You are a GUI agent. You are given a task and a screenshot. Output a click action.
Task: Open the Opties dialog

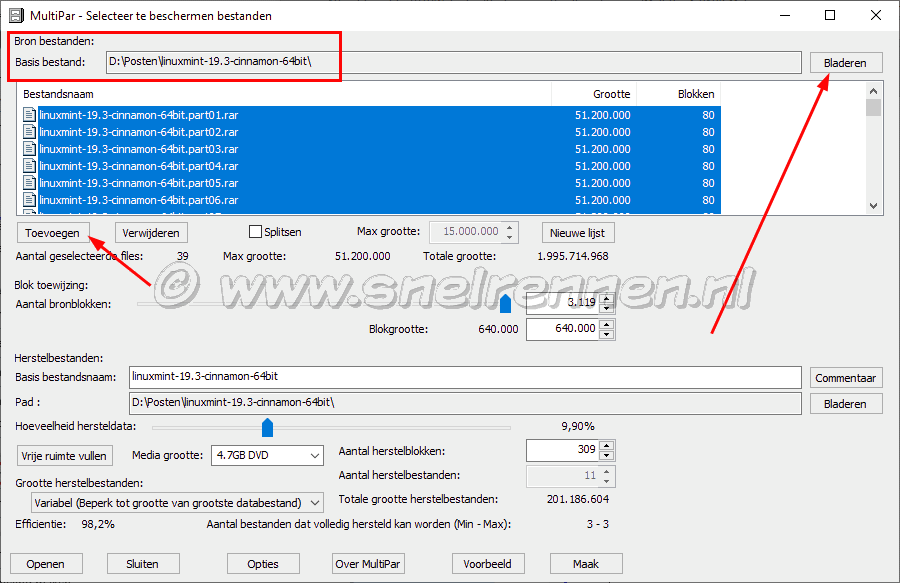coord(263,564)
